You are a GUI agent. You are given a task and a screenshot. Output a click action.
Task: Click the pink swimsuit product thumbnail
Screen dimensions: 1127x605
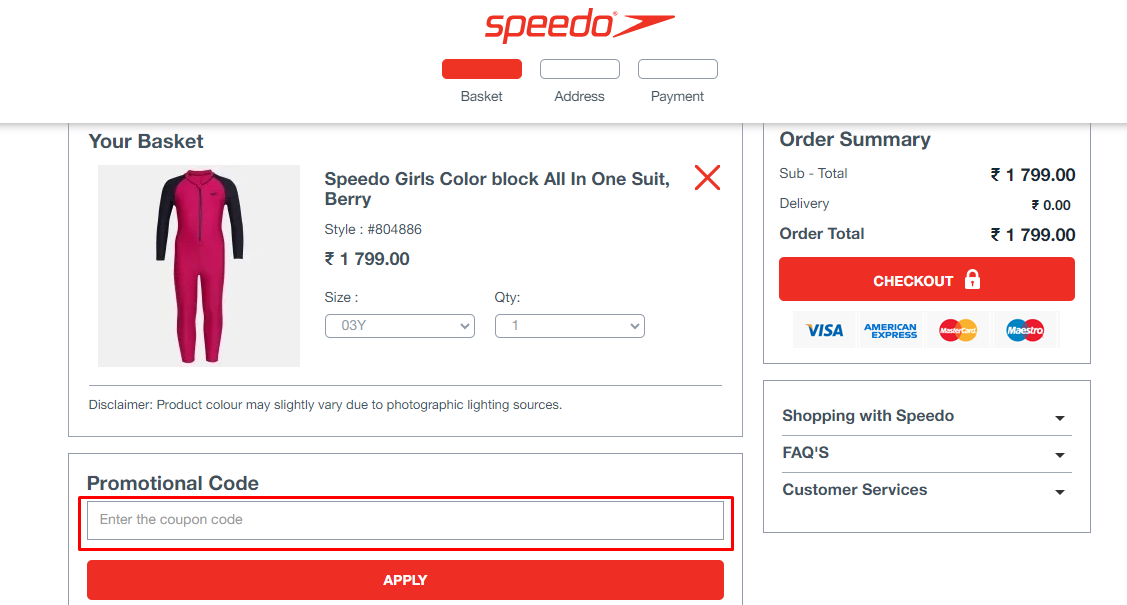(x=198, y=266)
